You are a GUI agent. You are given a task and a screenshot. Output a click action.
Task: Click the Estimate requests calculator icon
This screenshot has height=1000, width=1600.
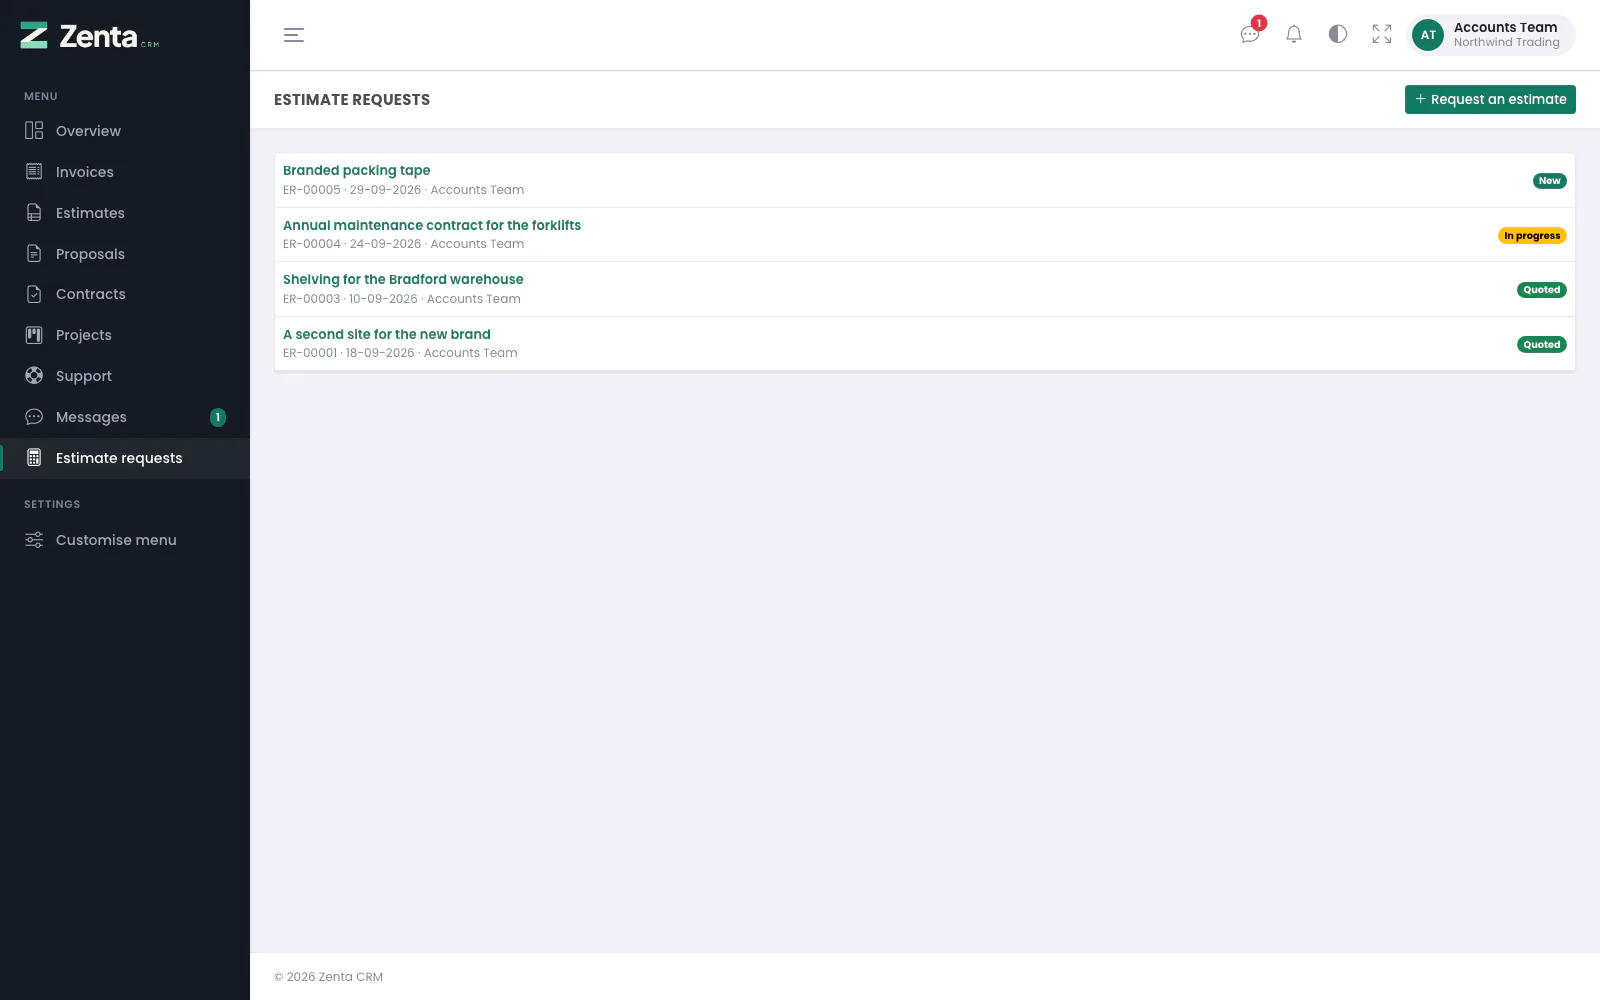coord(34,458)
